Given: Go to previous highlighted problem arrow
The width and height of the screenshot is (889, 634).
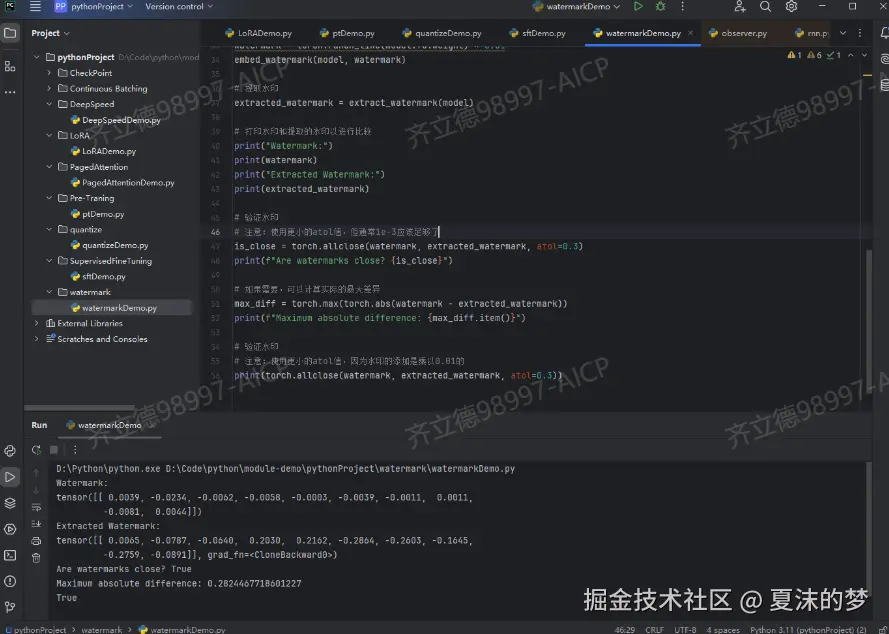Looking at the screenshot, I should coord(851,55).
